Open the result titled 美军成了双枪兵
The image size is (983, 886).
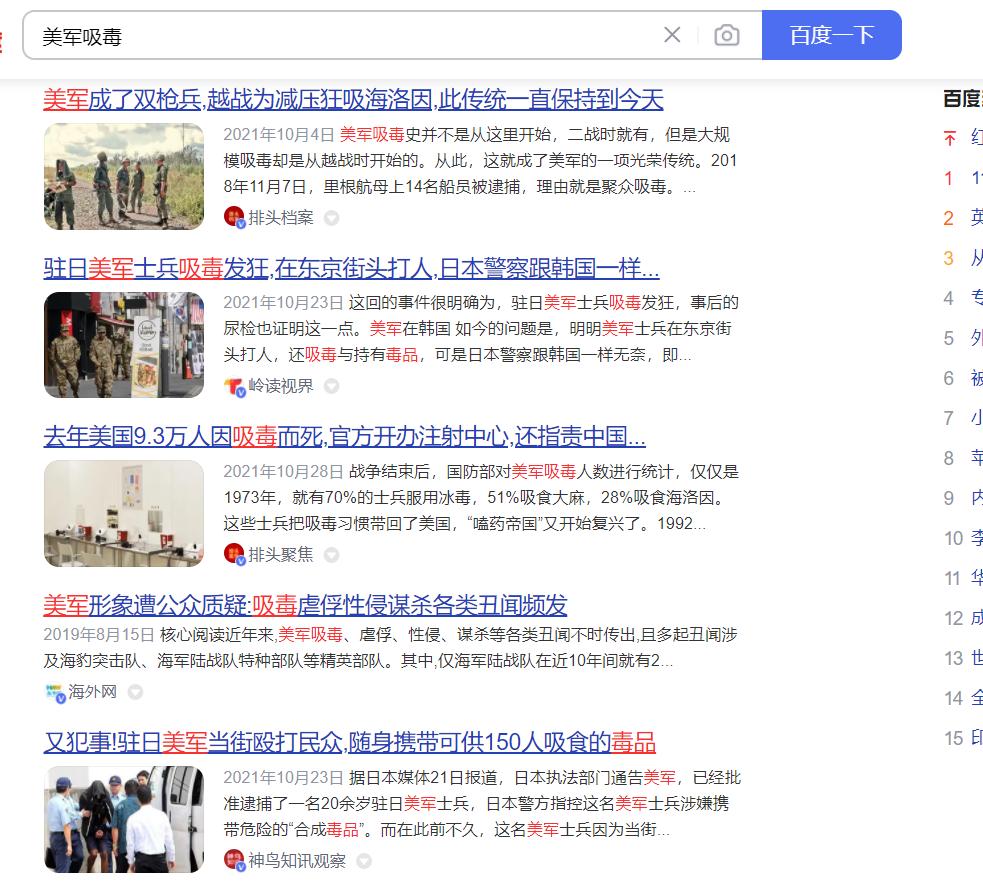(x=355, y=99)
